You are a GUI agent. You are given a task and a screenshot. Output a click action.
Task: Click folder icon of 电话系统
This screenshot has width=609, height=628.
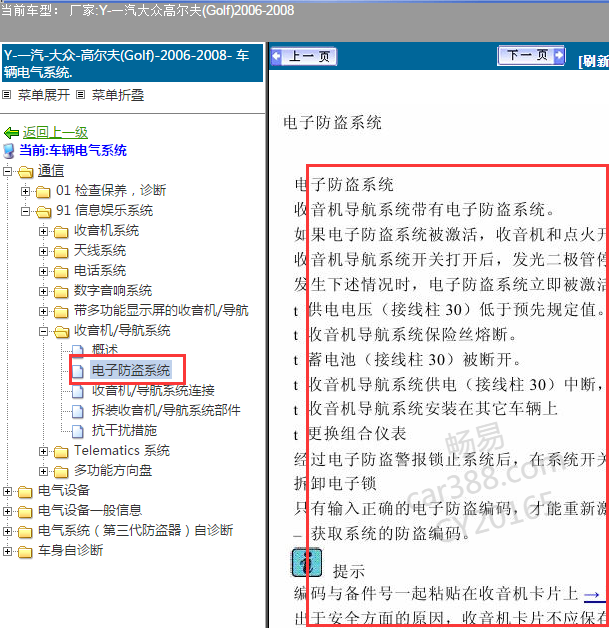[61, 272]
